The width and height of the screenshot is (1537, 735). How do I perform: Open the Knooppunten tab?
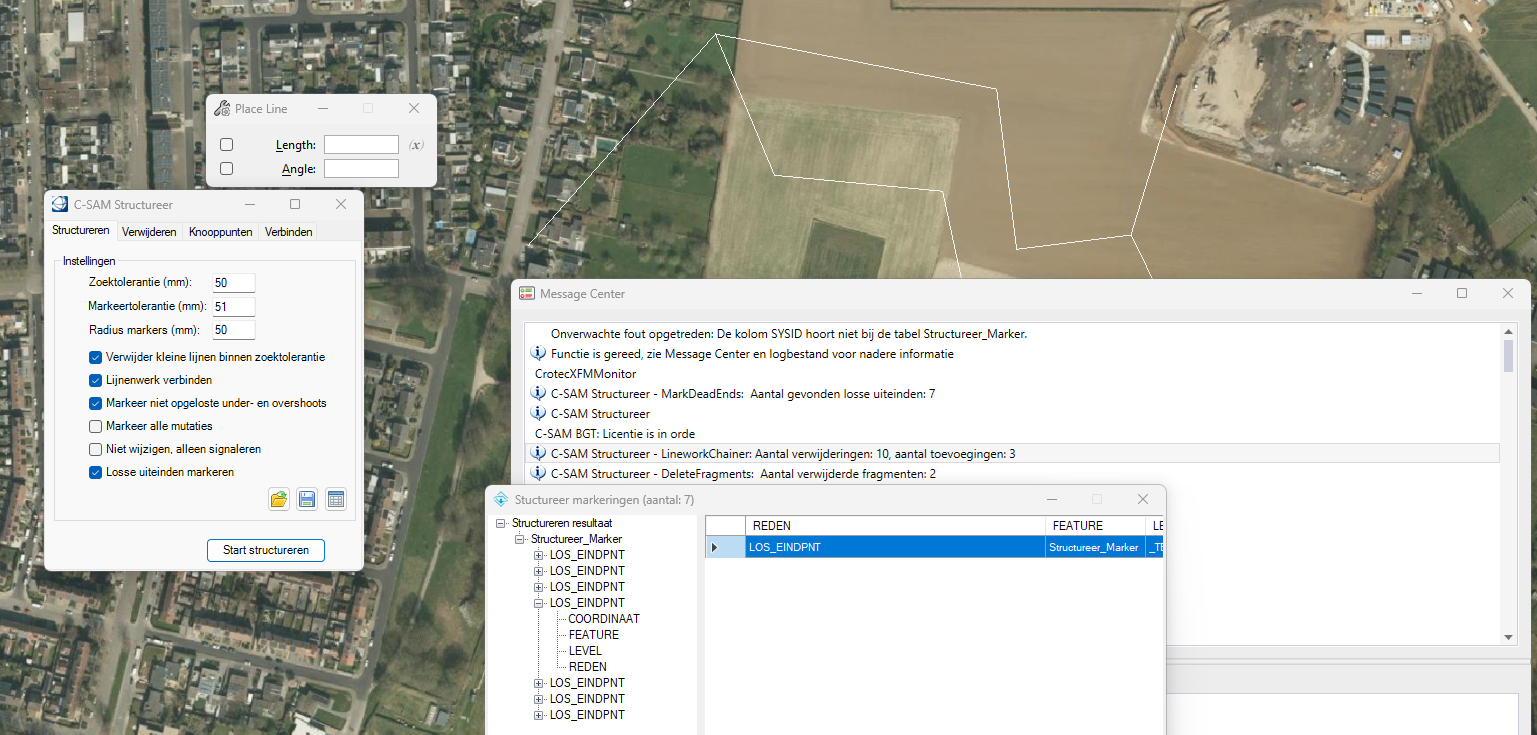(x=220, y=232)
